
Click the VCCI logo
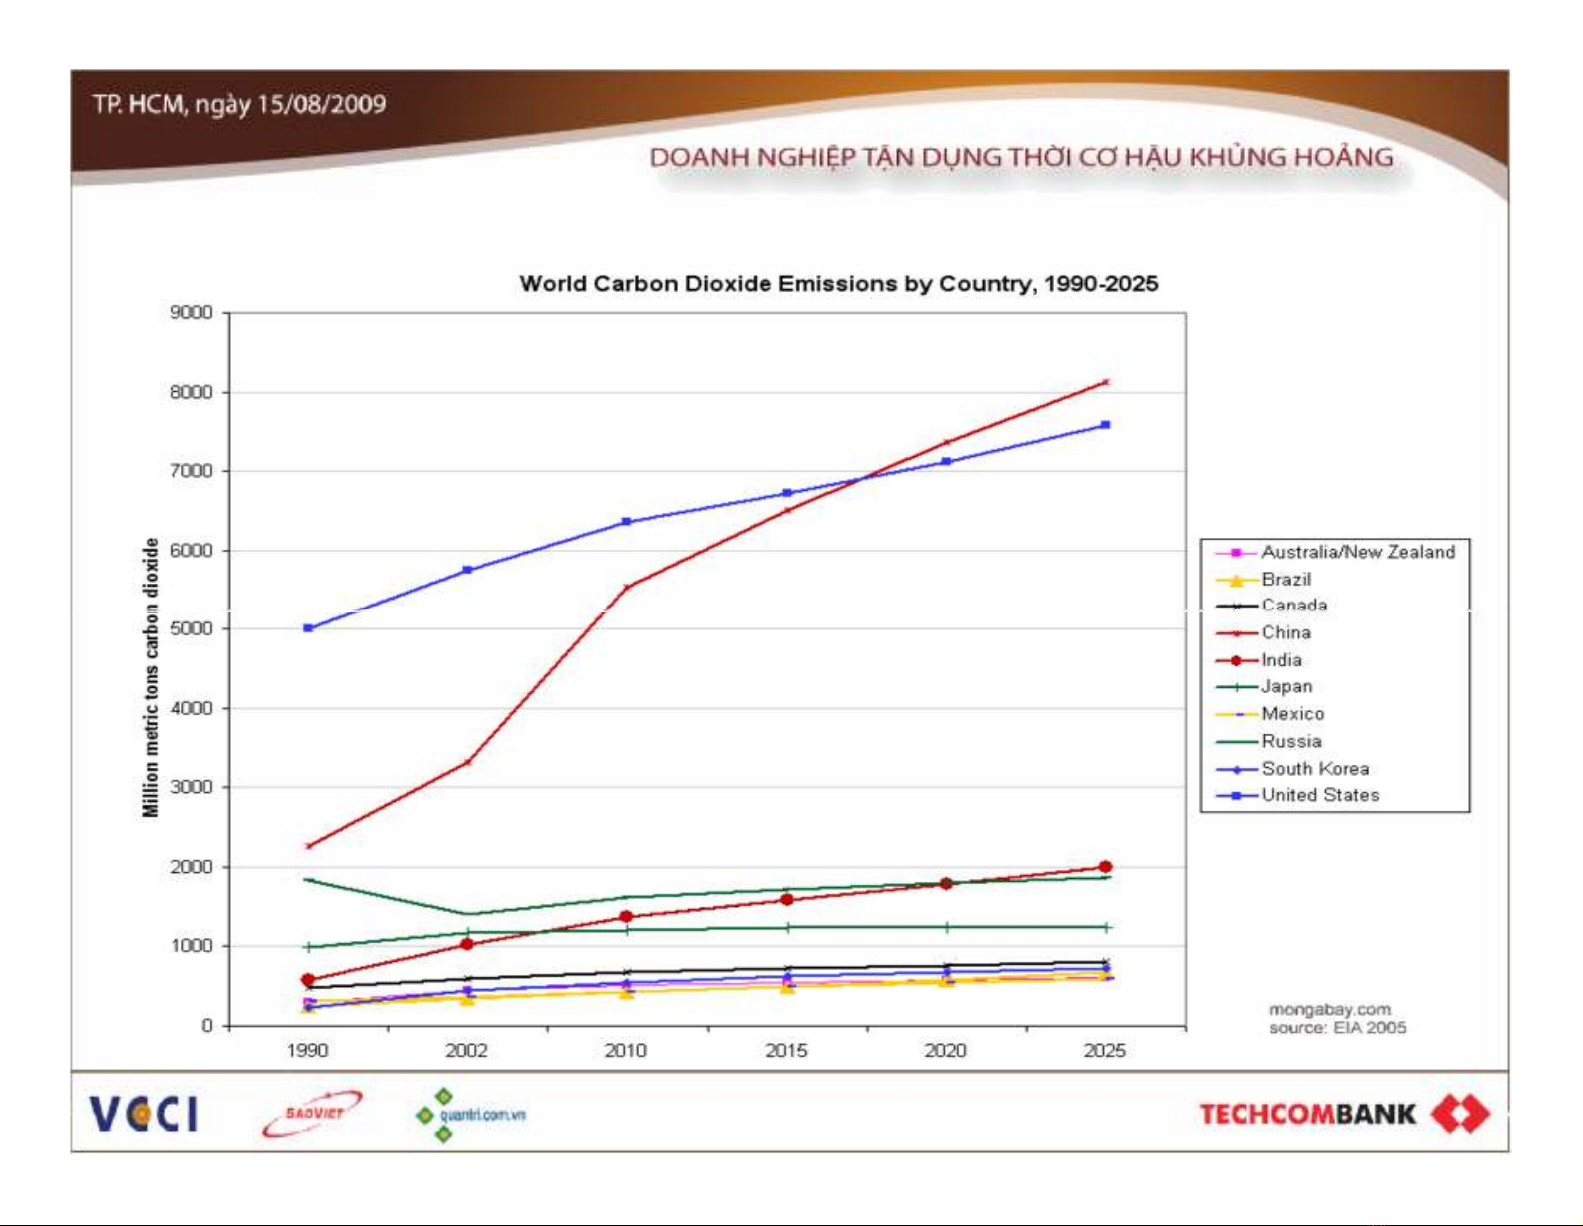[x=143, y=1114]
